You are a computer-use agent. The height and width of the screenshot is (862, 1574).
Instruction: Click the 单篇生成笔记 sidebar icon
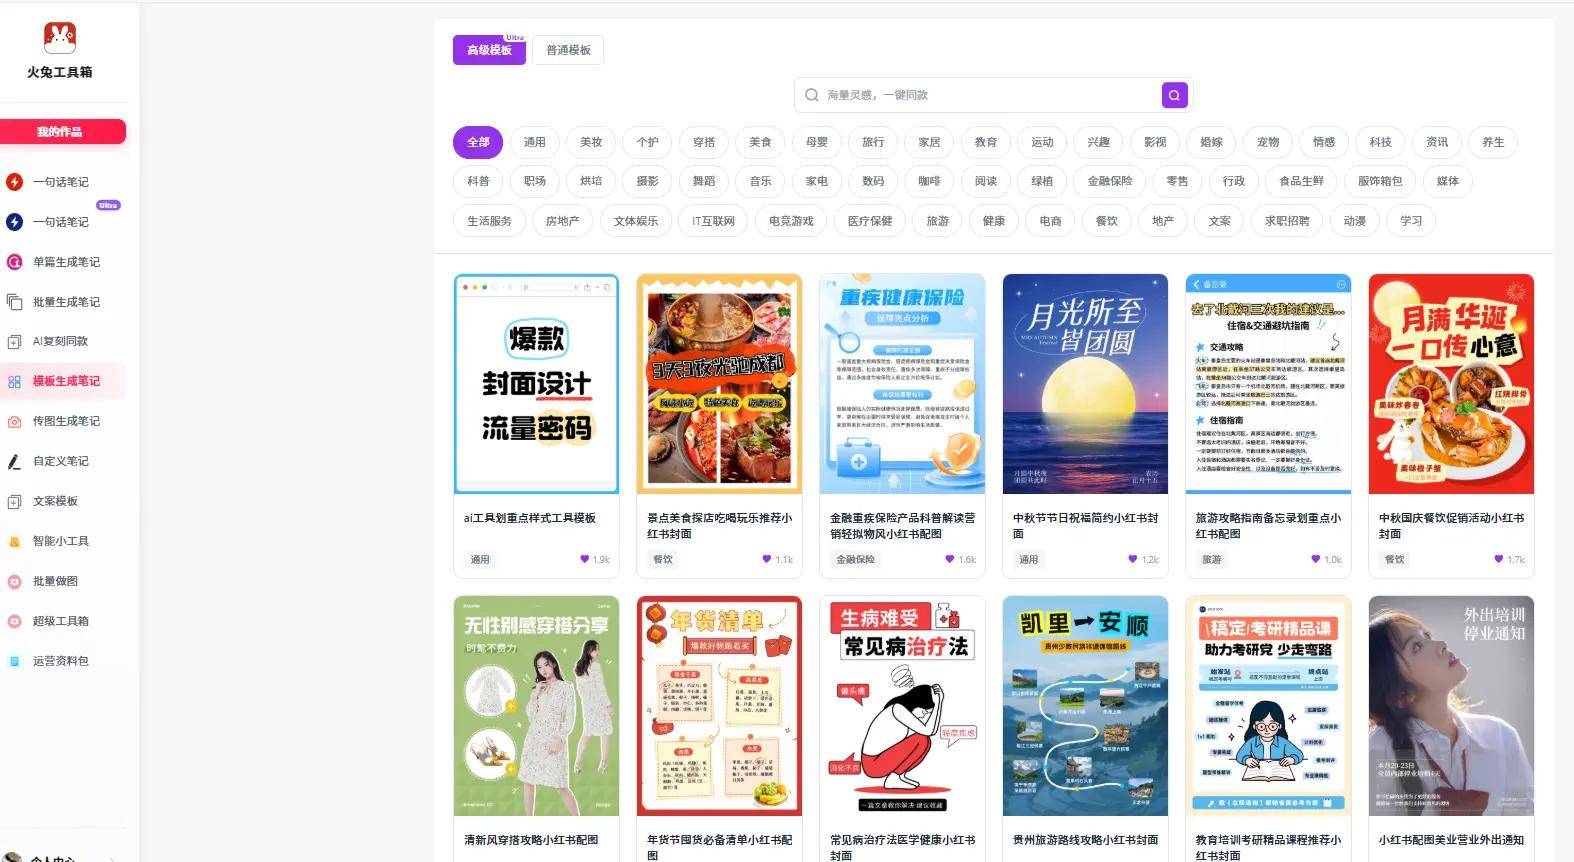(14, 262)
